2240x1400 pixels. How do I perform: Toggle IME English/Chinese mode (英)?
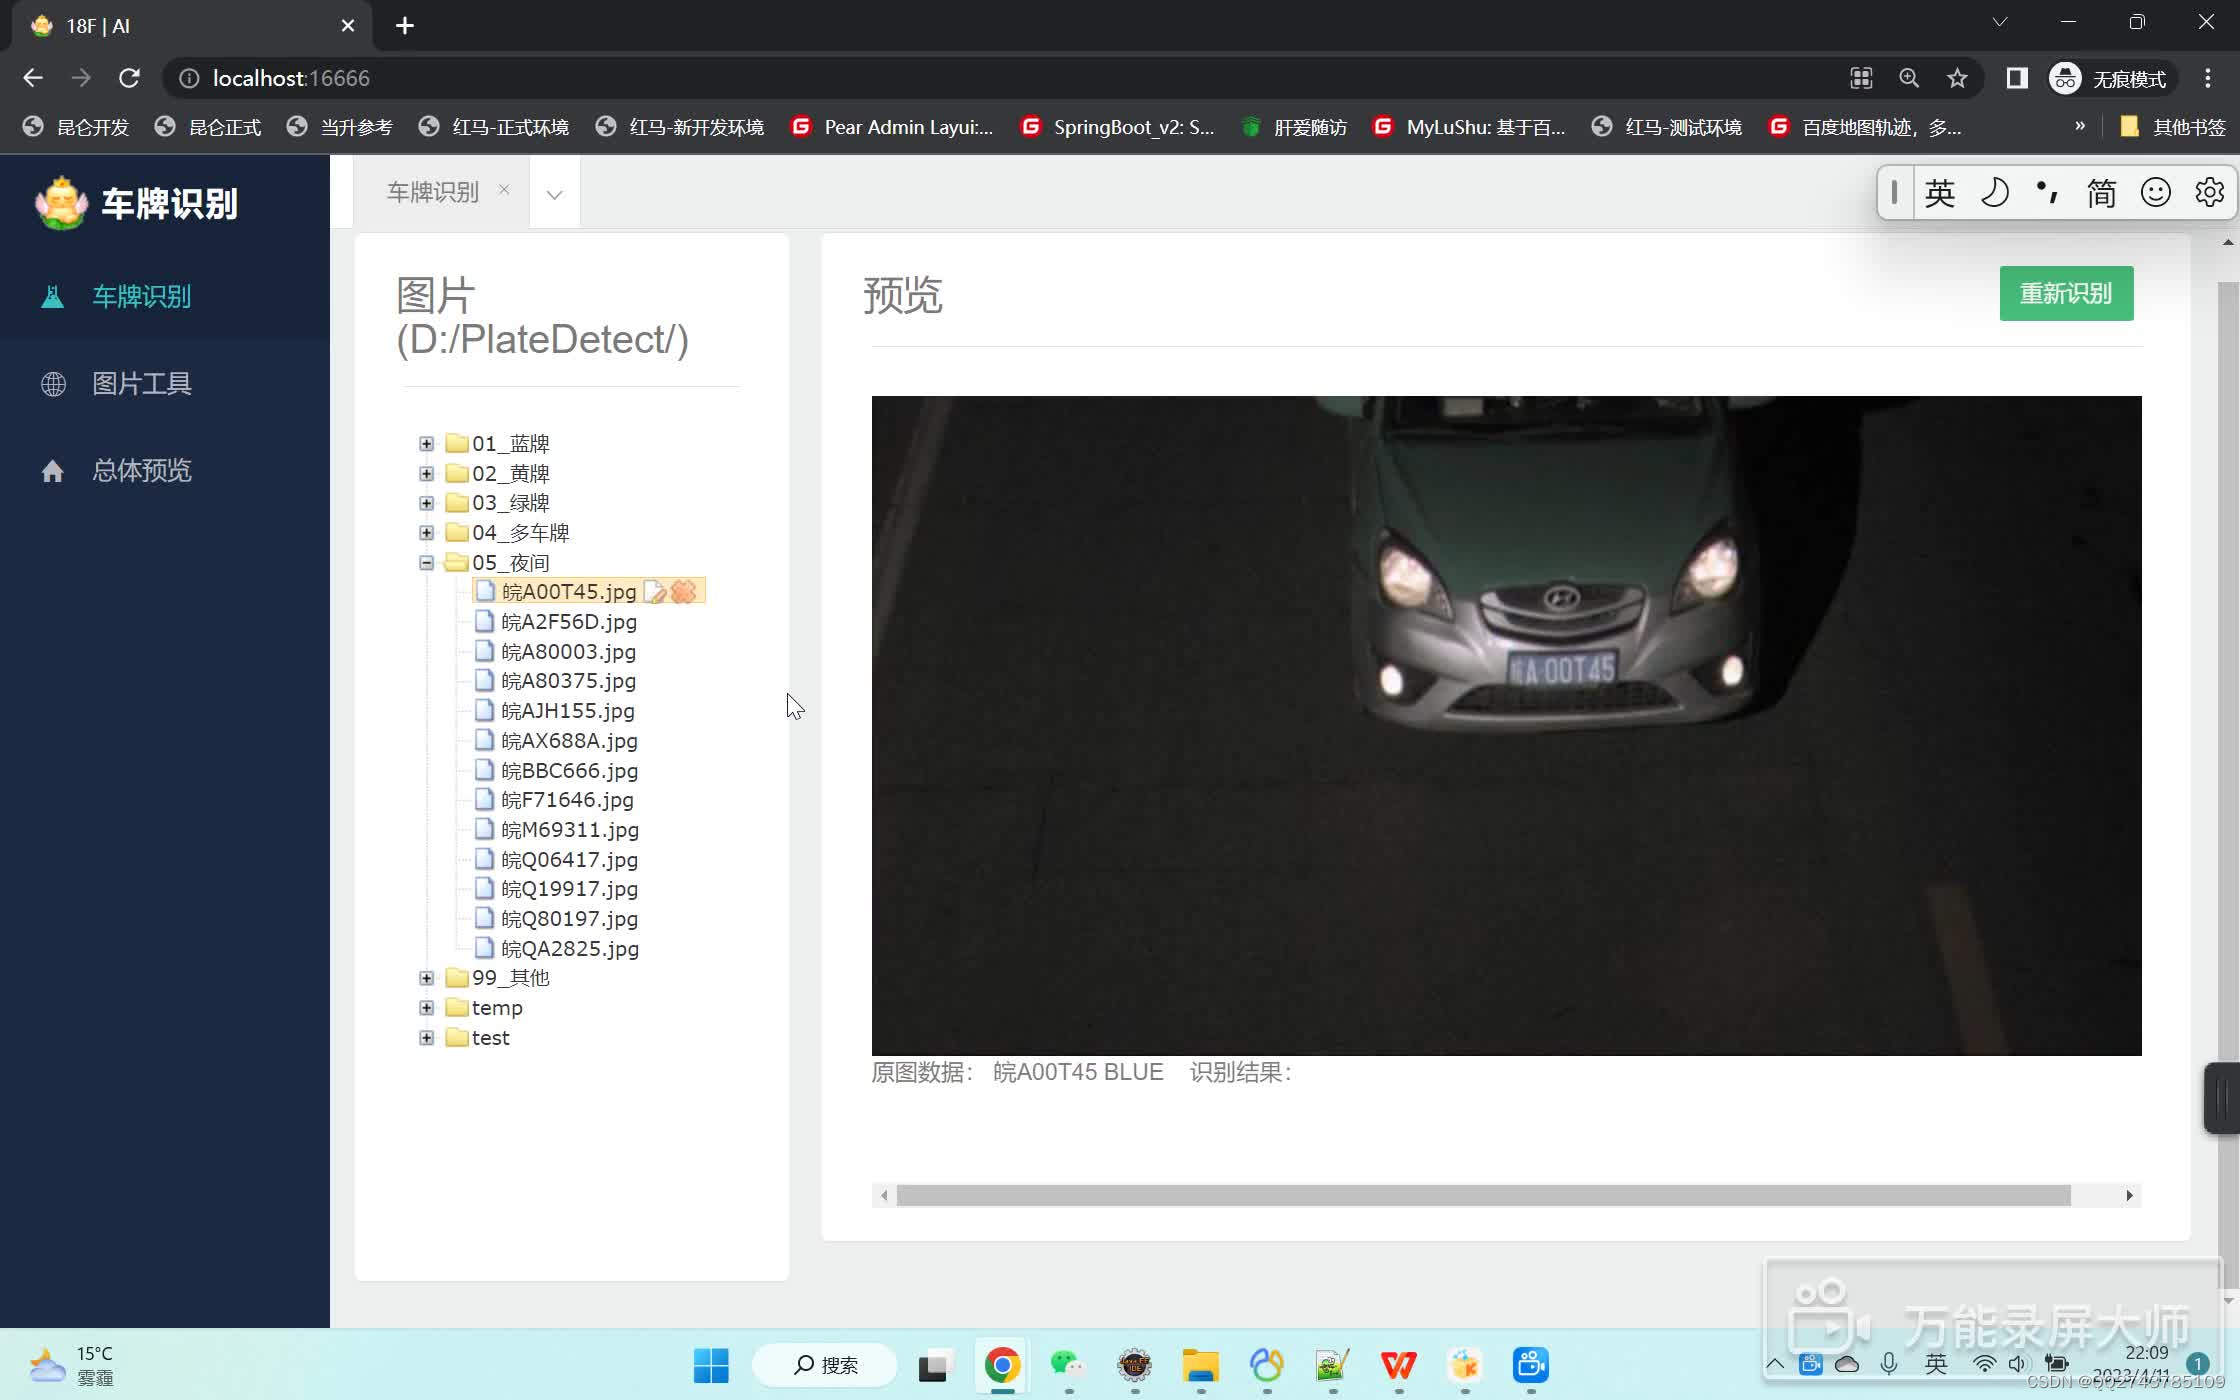[x=1939, y=192]
